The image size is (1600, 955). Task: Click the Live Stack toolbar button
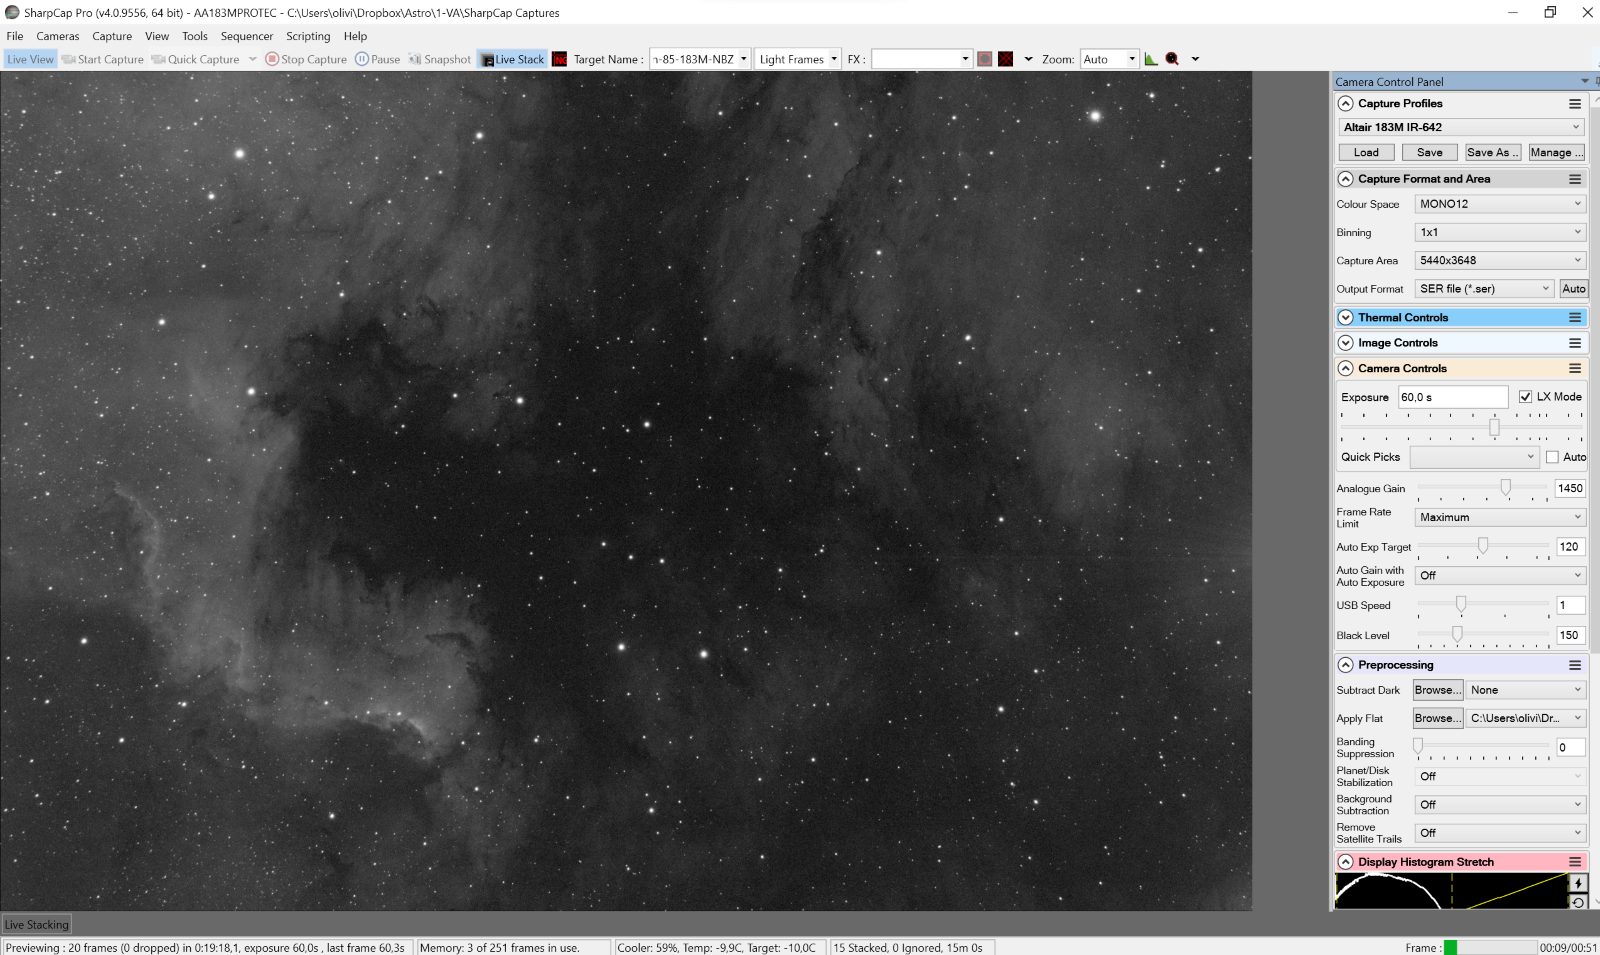pyautogui.click(x=512, y=59)
